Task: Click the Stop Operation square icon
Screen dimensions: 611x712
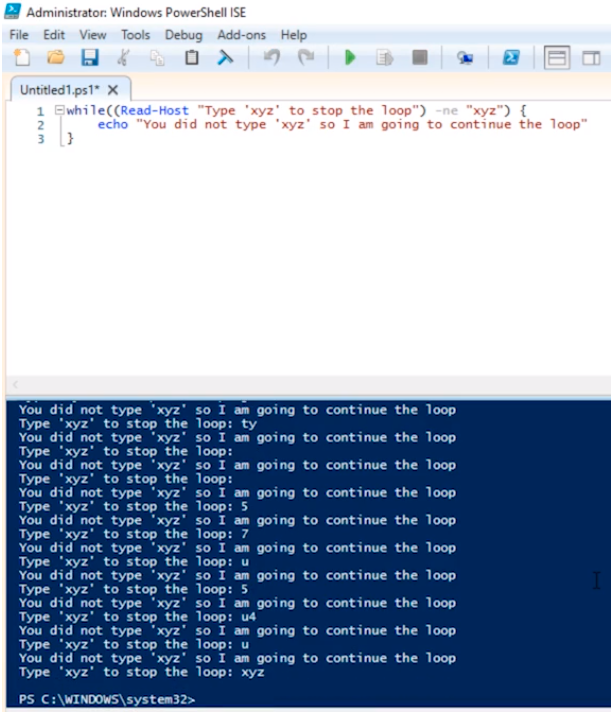Action: [x=420, y=58]
